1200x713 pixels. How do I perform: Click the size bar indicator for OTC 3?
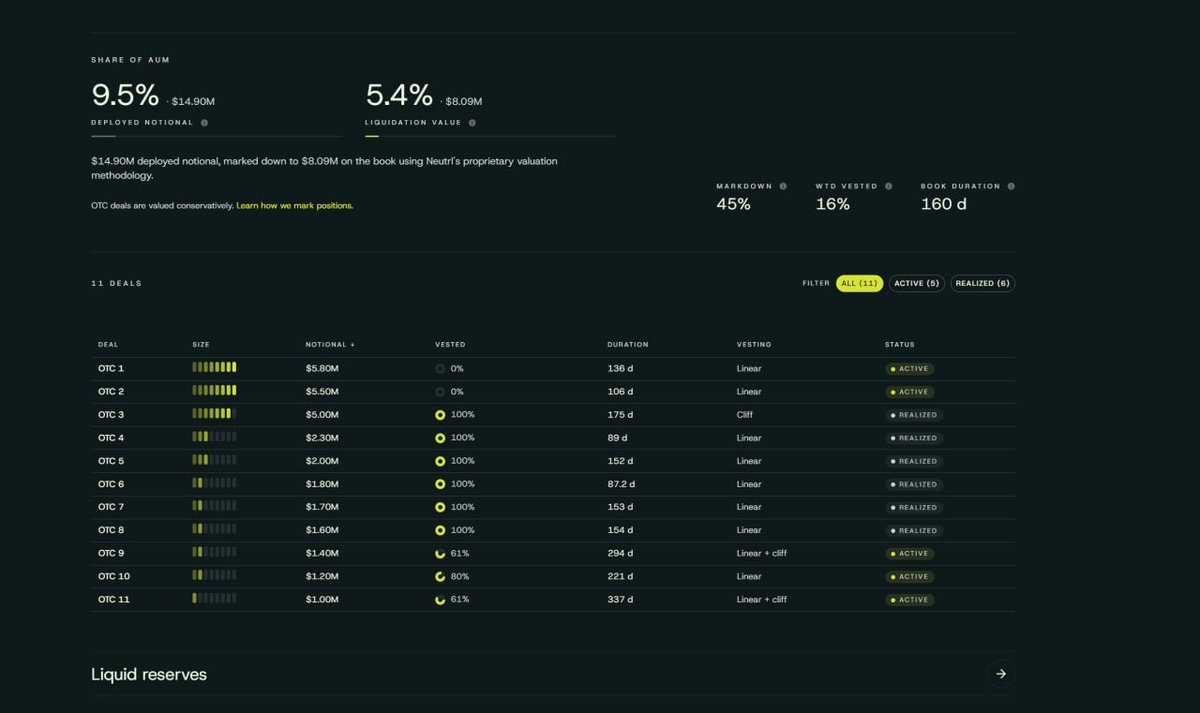[214, 414]
